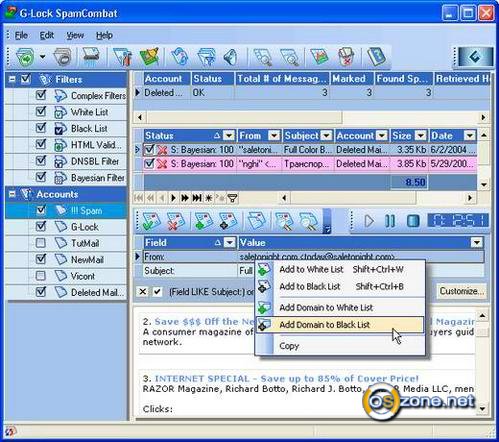This screenshot has height=442, width=499.
Task: Choose Add Domain to Black List
Action: coord(339,325)
